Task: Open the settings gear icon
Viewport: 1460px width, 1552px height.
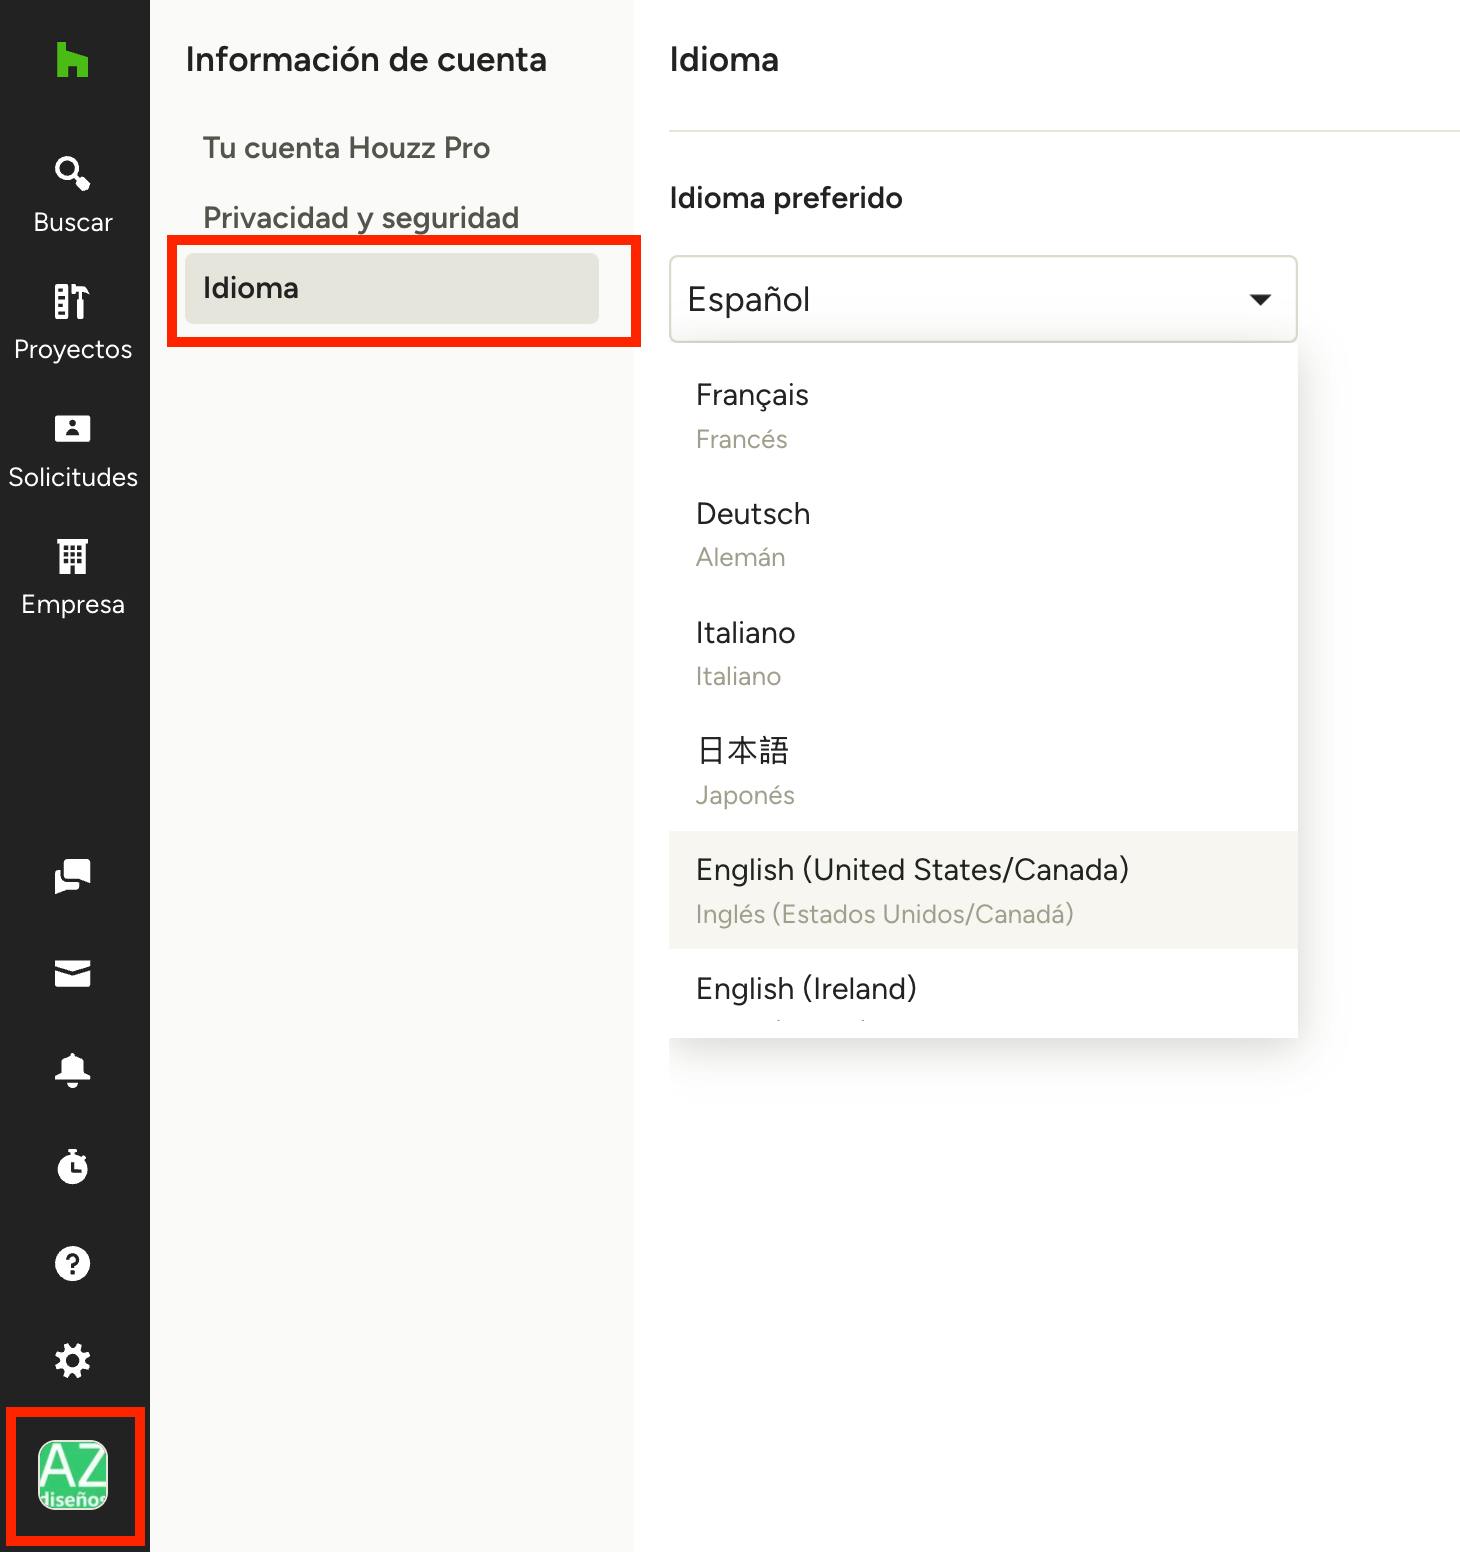Action: pyautogui.click(x=72, y=1360)
